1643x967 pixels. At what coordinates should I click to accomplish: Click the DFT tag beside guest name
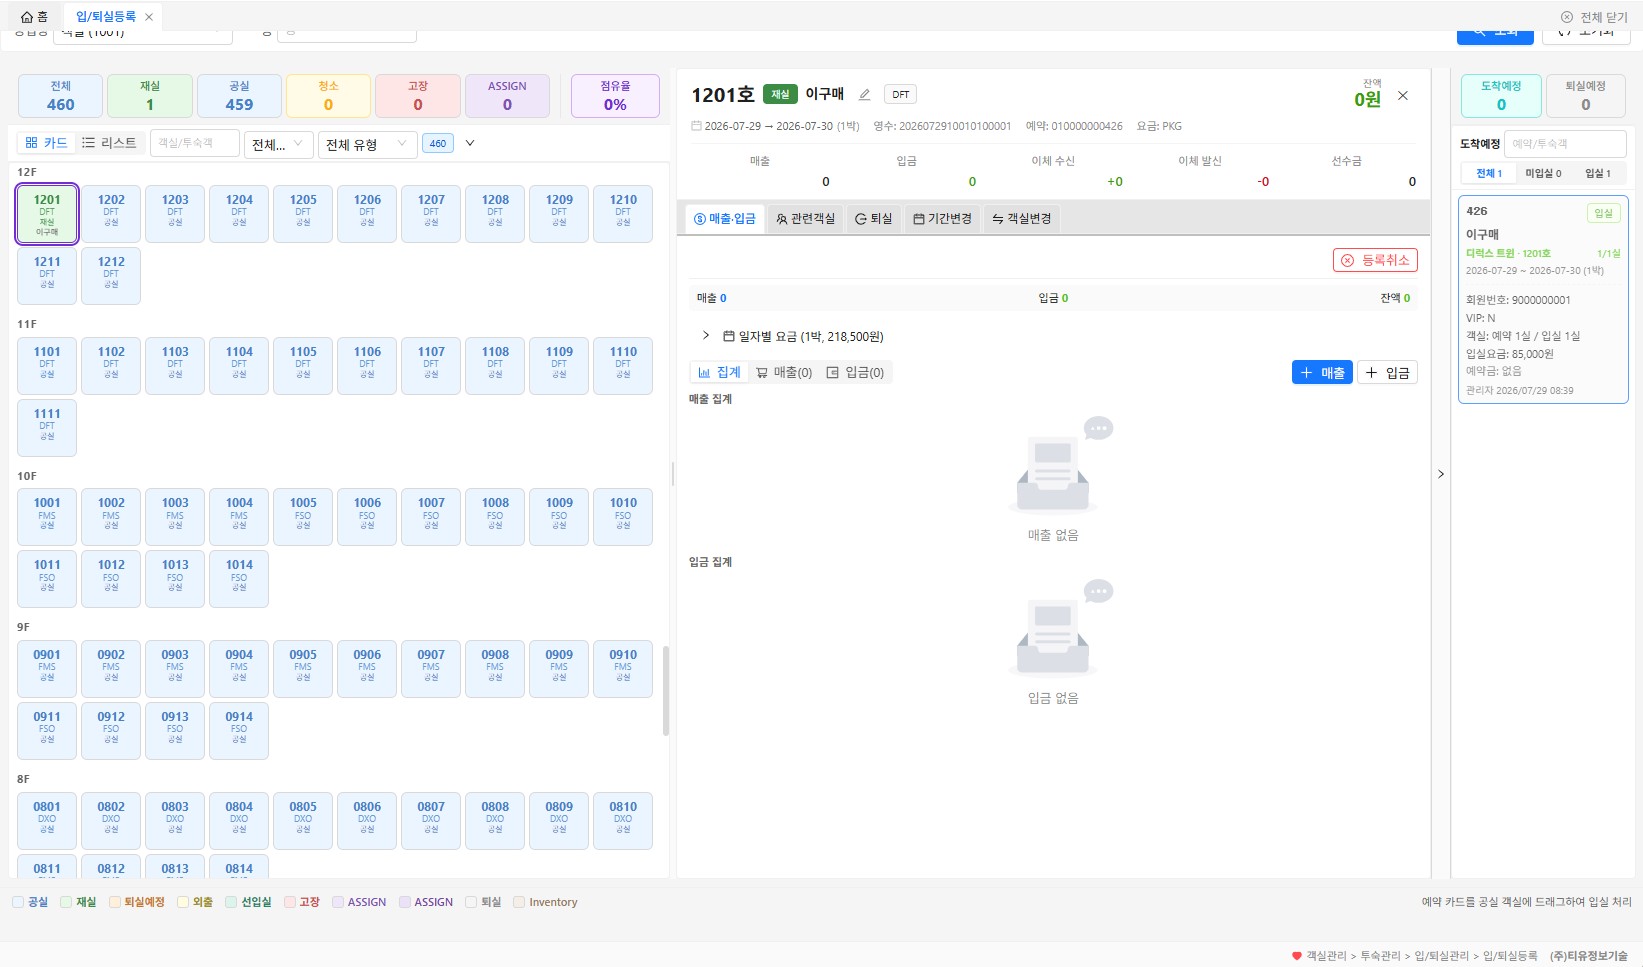tap(901, 94)
